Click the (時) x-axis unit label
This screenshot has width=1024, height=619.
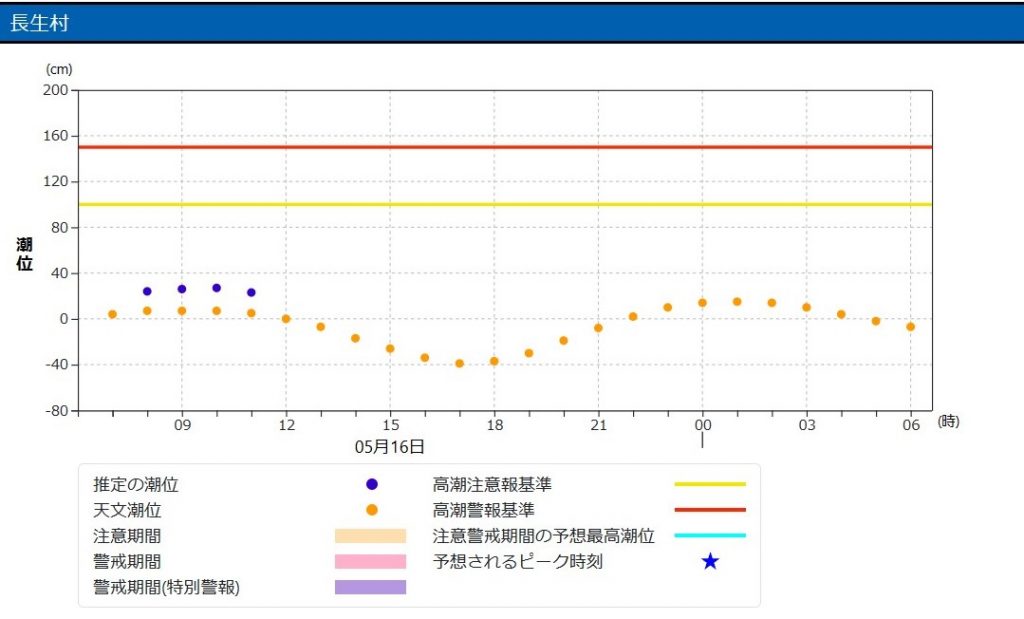pos(948,422)
